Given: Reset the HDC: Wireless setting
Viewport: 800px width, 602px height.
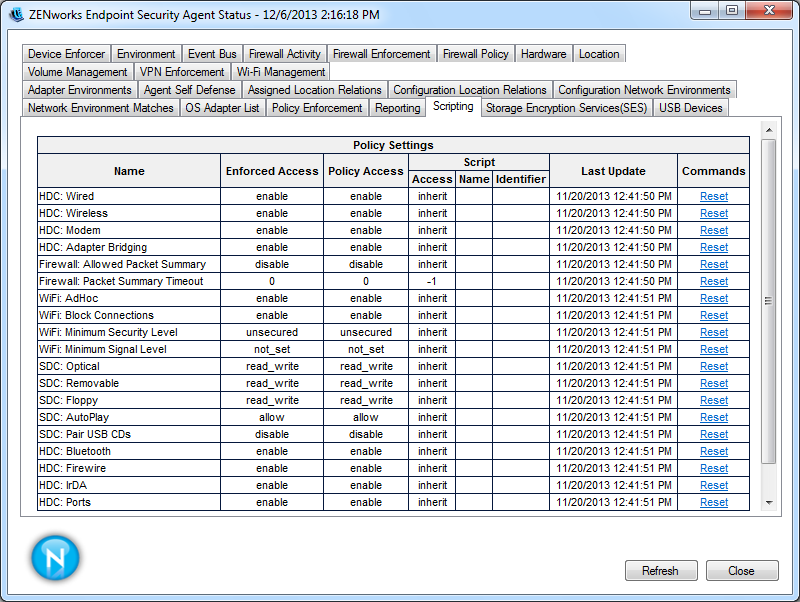Looking at the screenshot, I should 714,213.
